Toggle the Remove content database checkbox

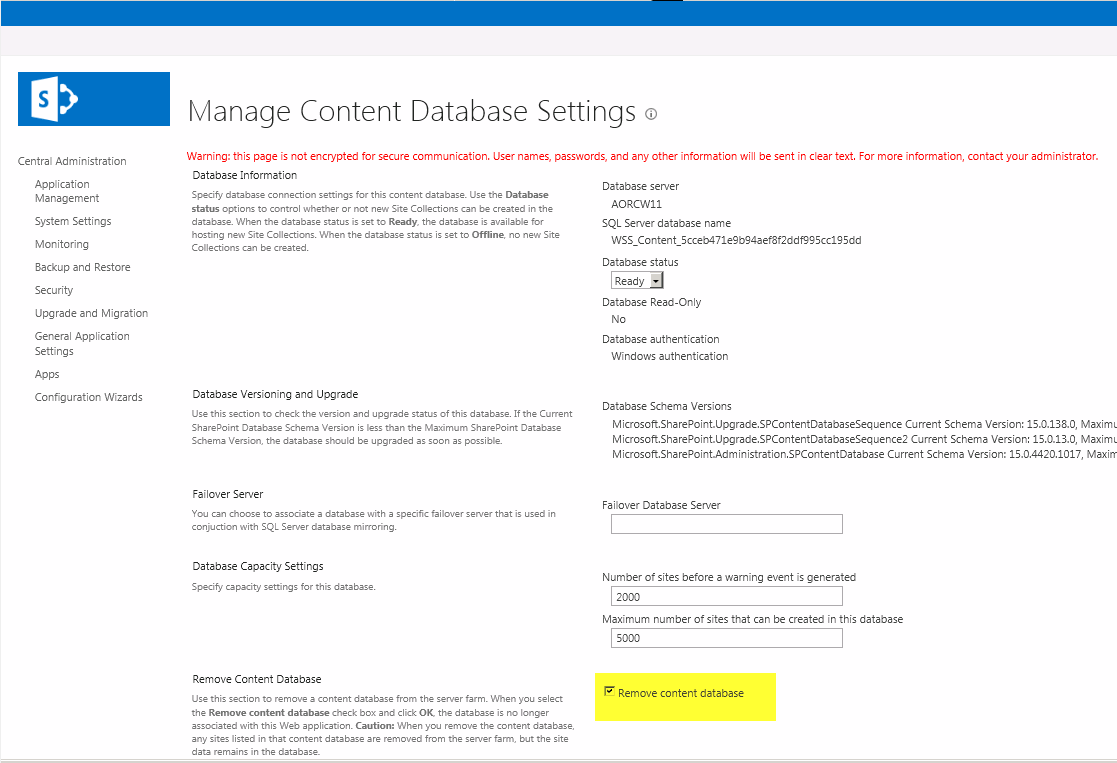point(609,691)
